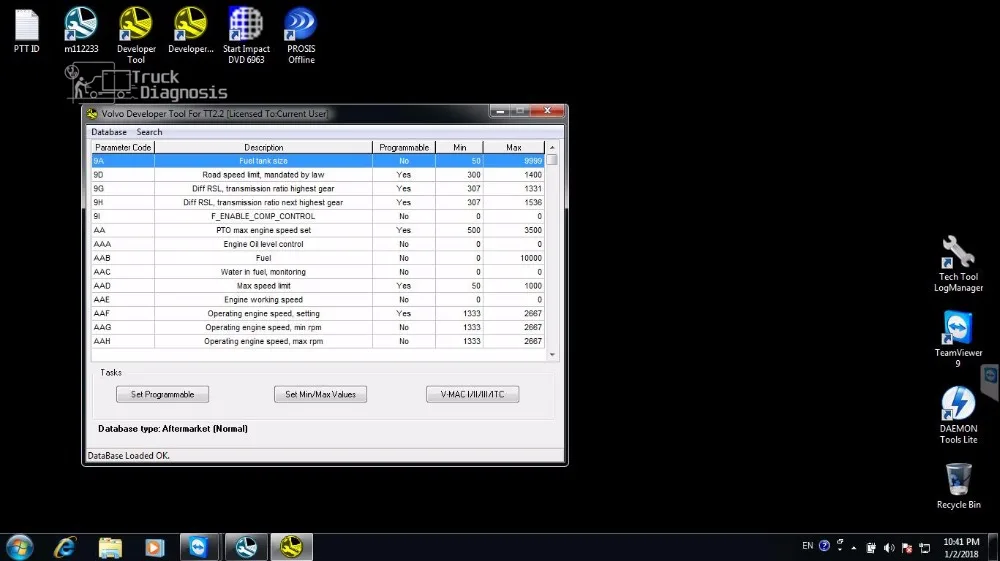Image resolution: width=1000 pixels, height=561 pixels.
Task: Select Volvo Developer Tool taskbar button
Action: (291, 548)
